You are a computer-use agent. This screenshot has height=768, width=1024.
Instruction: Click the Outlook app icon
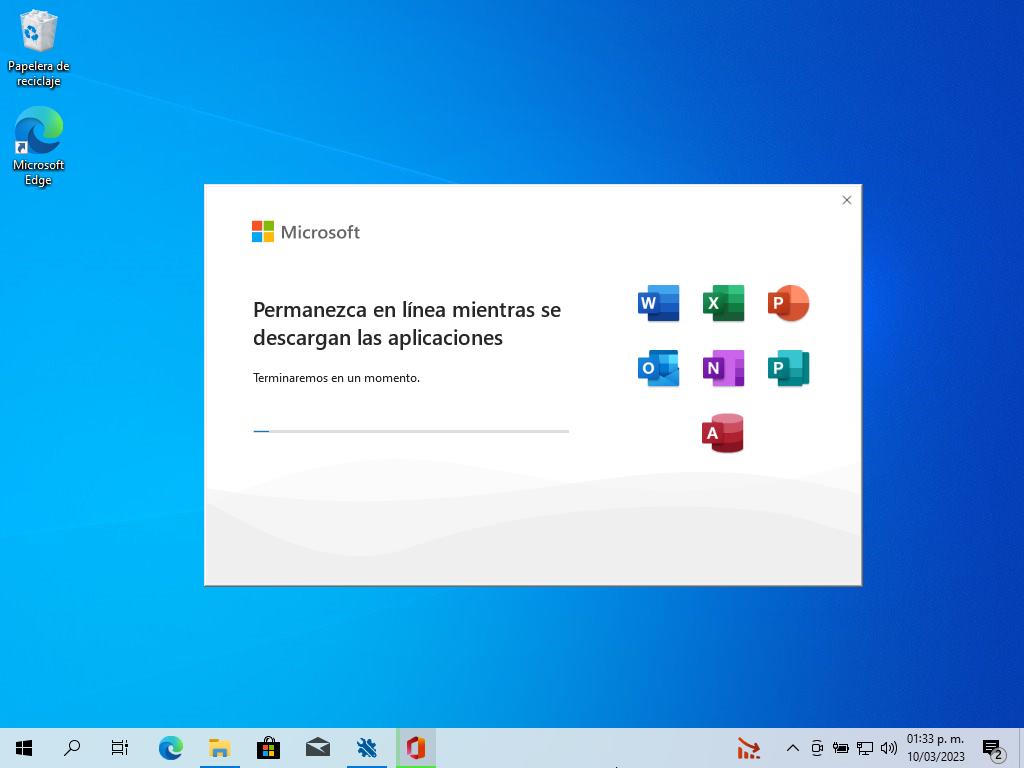(658, 368)
